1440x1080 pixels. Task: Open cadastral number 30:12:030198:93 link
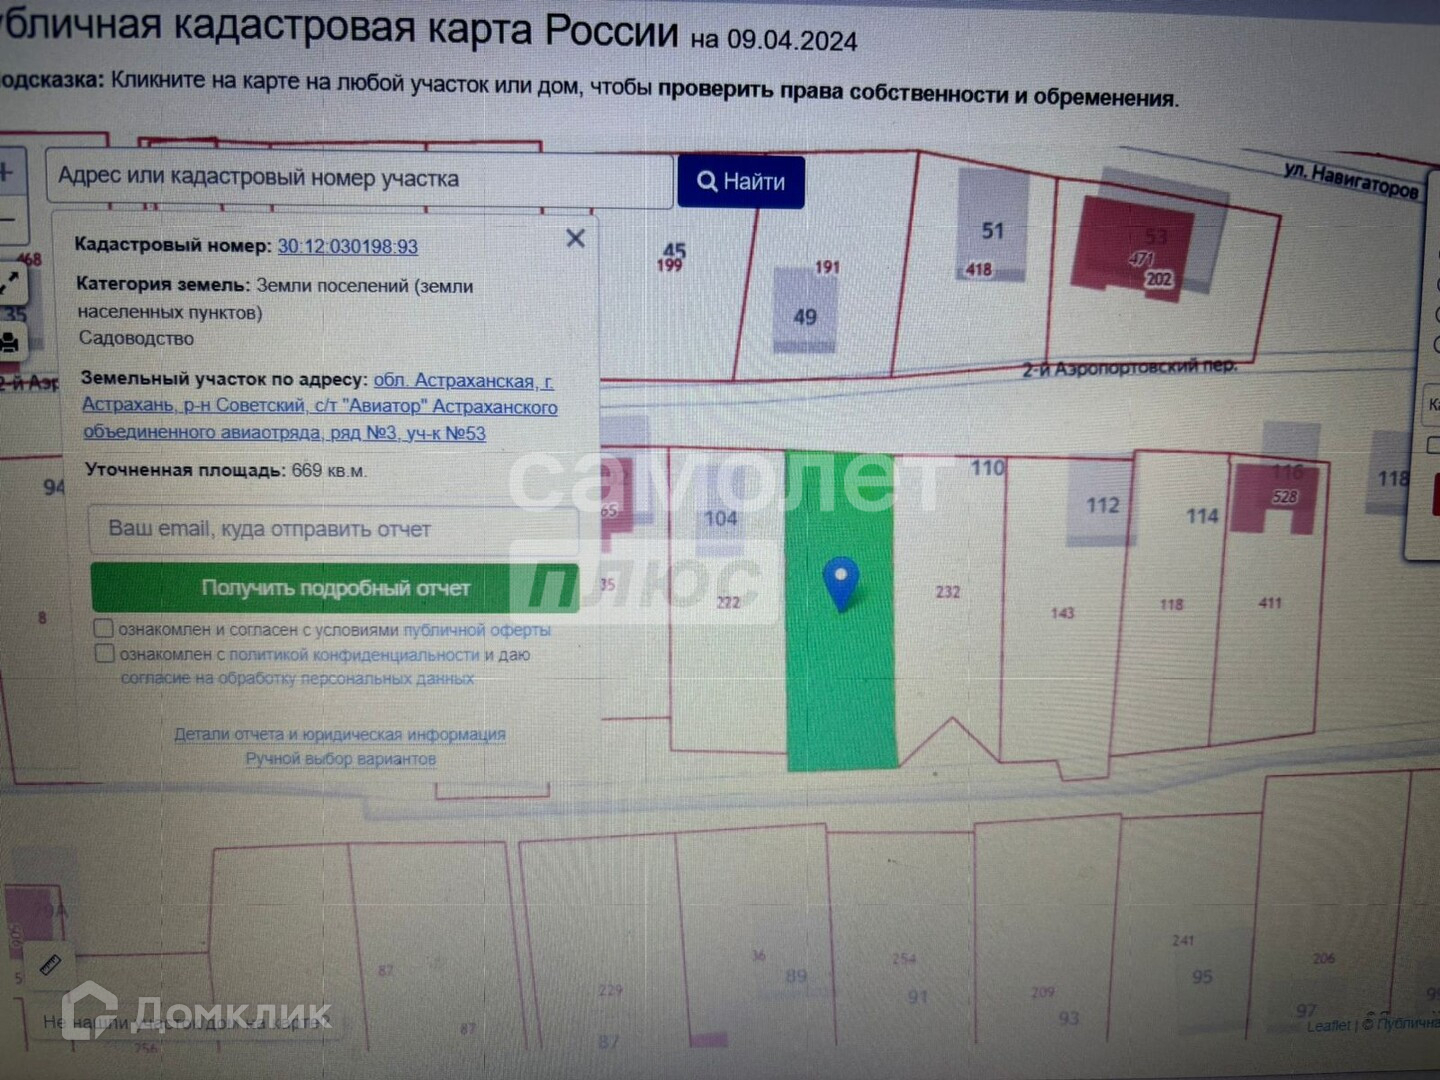[x=348, y=246]
